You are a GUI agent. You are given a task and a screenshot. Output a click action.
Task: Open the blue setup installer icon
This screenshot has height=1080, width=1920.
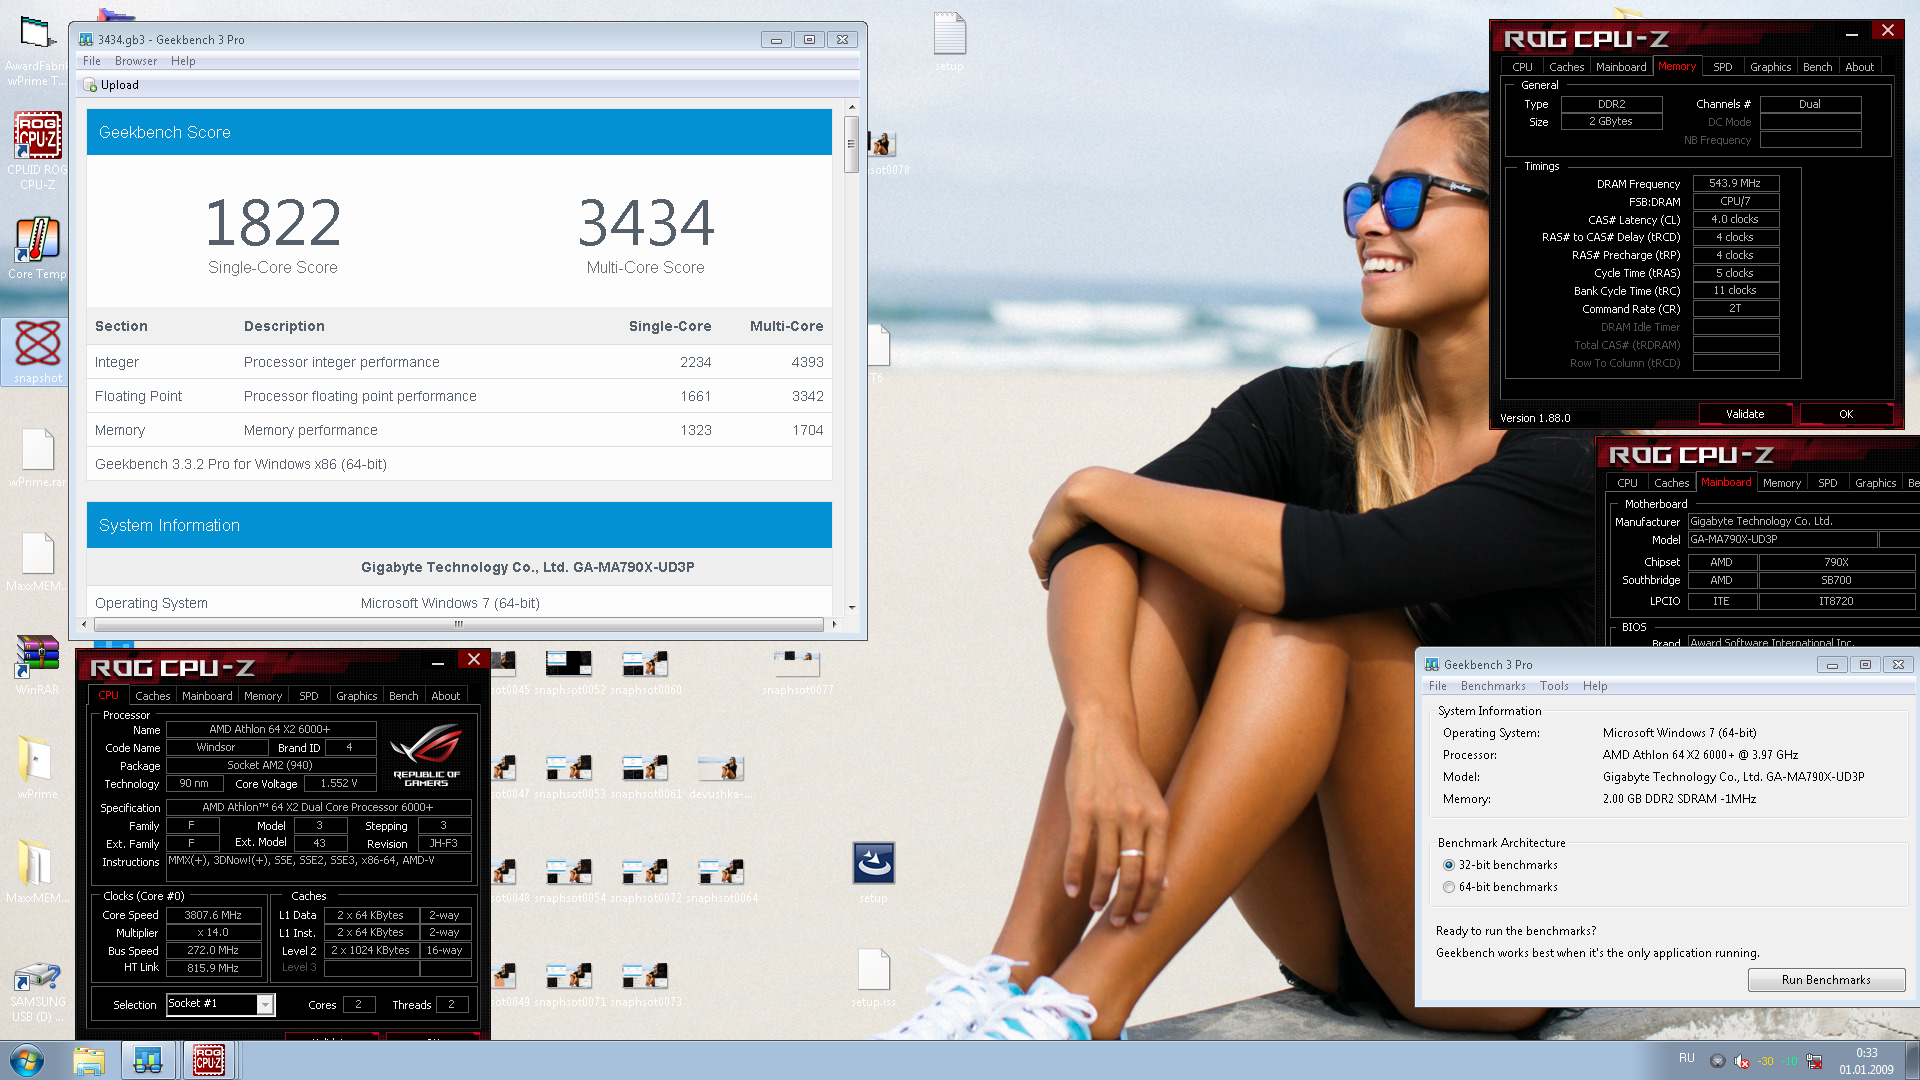[x=873, y=870]
